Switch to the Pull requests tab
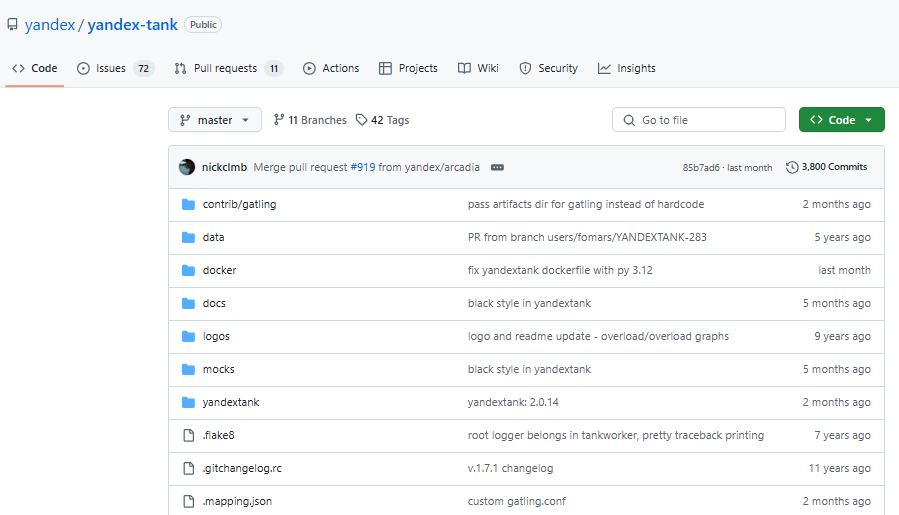The height and width of the screenshot is (515, 899). (228, 68)
